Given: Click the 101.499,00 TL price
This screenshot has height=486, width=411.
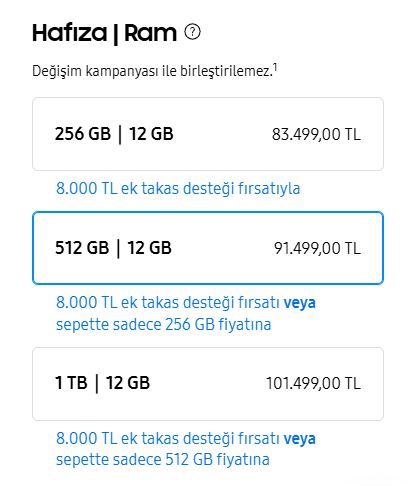Looking at the screenshot, I should 313,384.
